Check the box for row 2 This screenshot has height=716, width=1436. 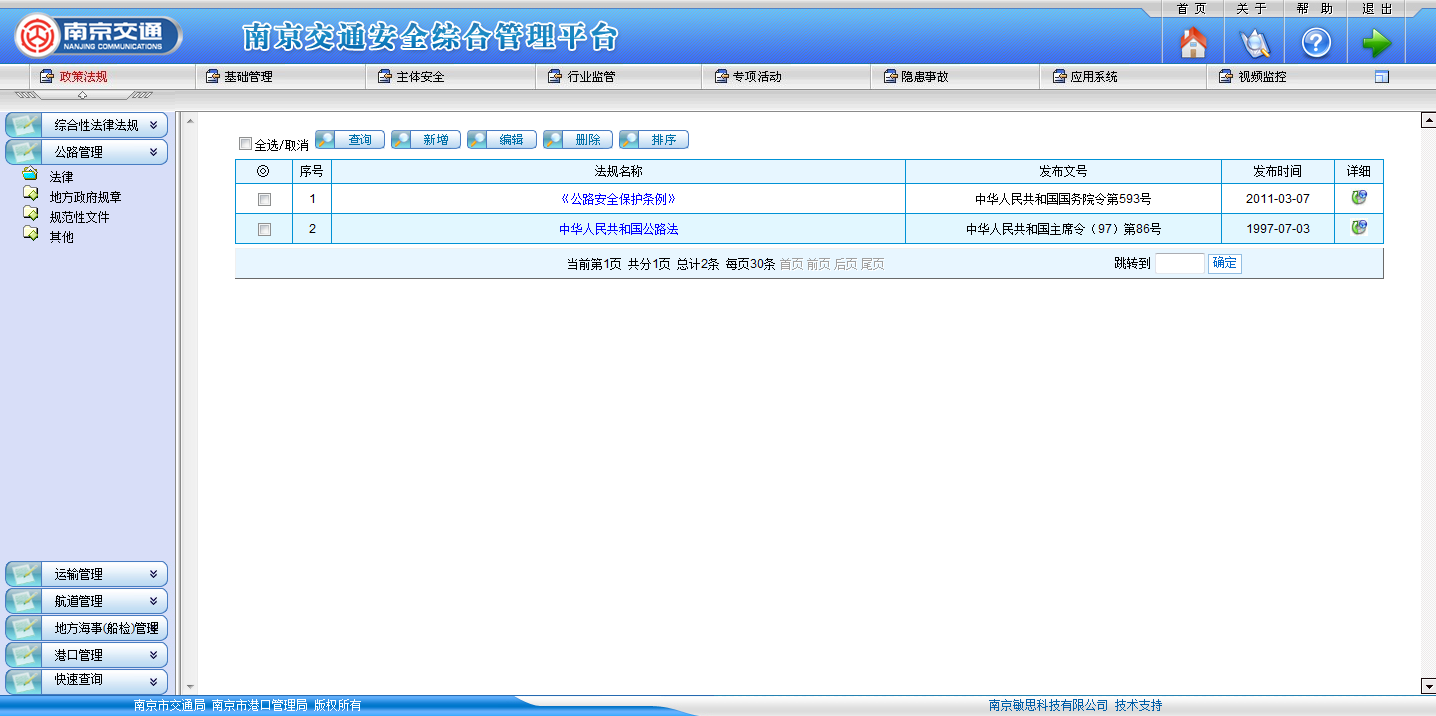[x=264, y=229]
